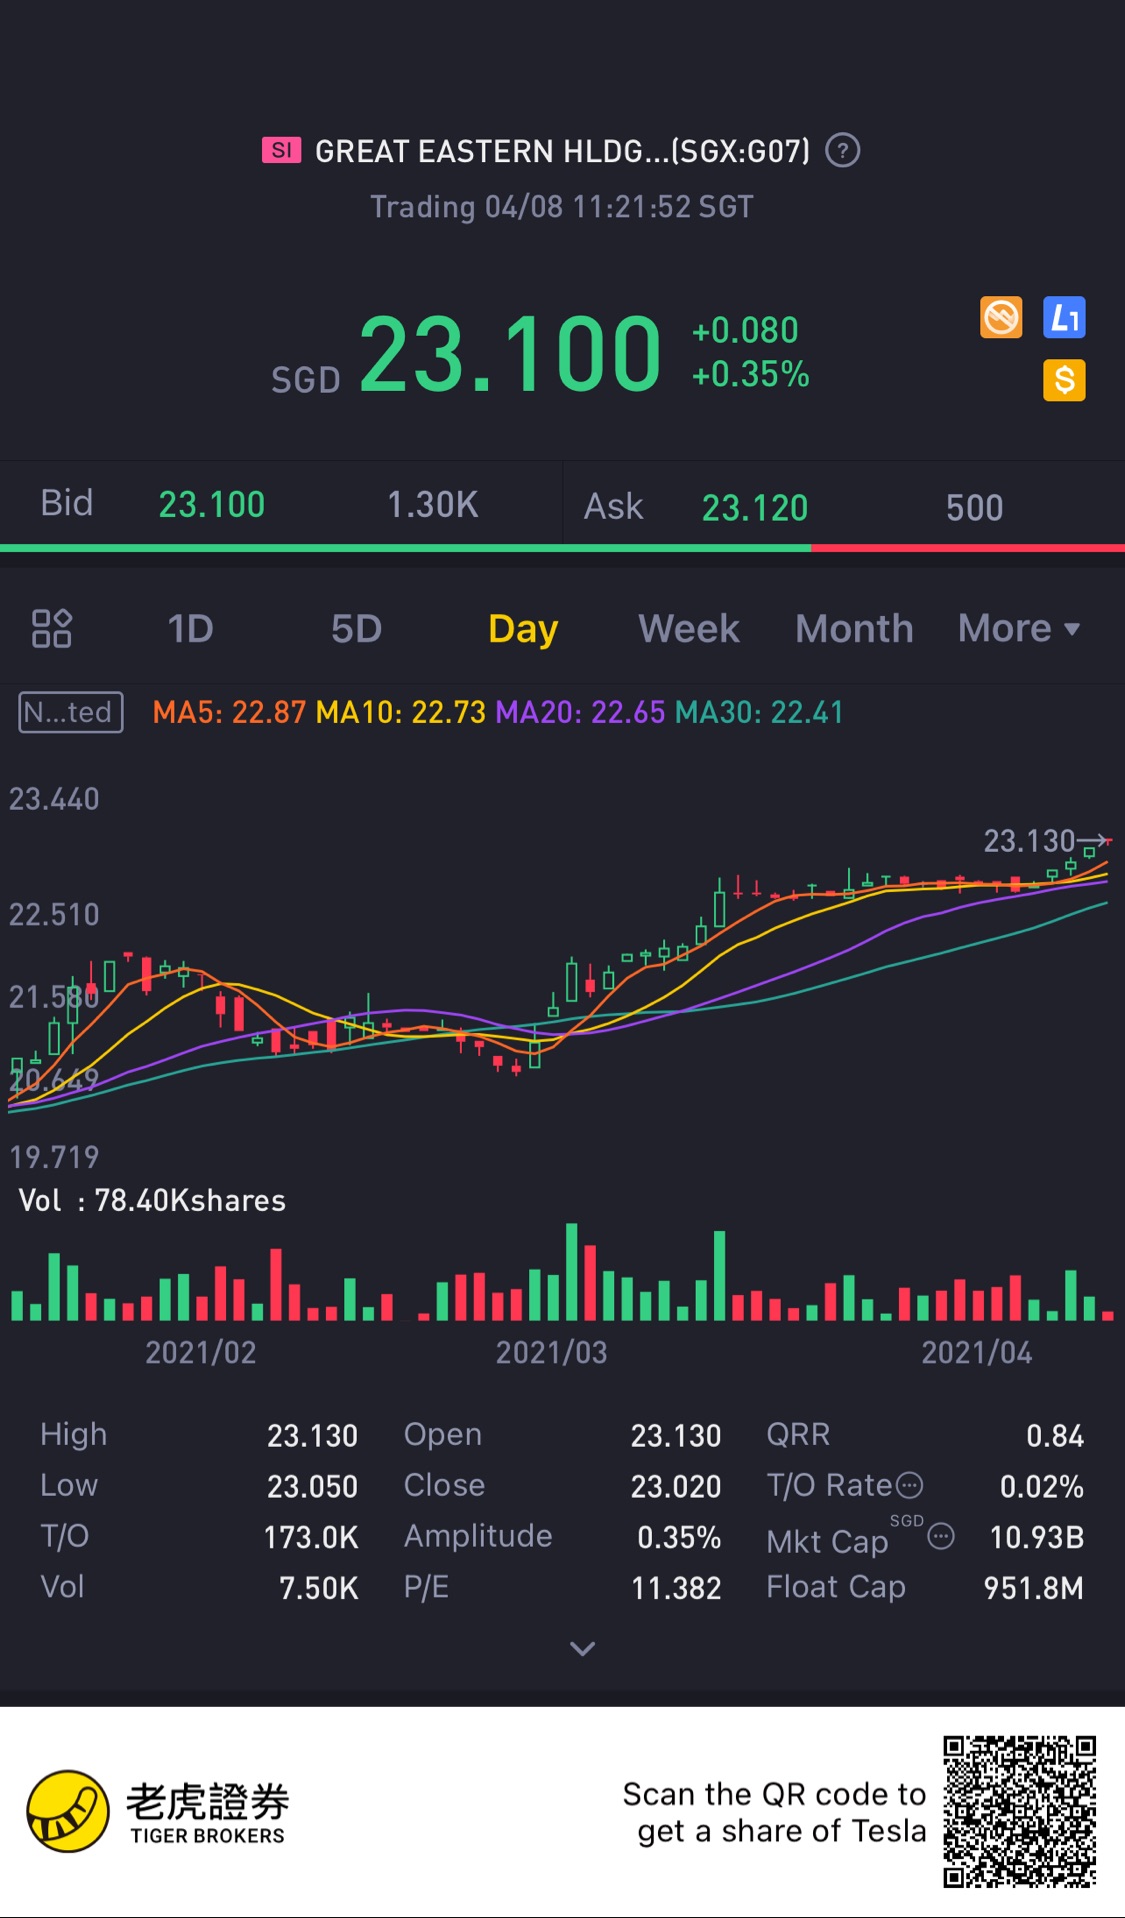Expand more stats with the down chevron

[x=582, y=1648]
